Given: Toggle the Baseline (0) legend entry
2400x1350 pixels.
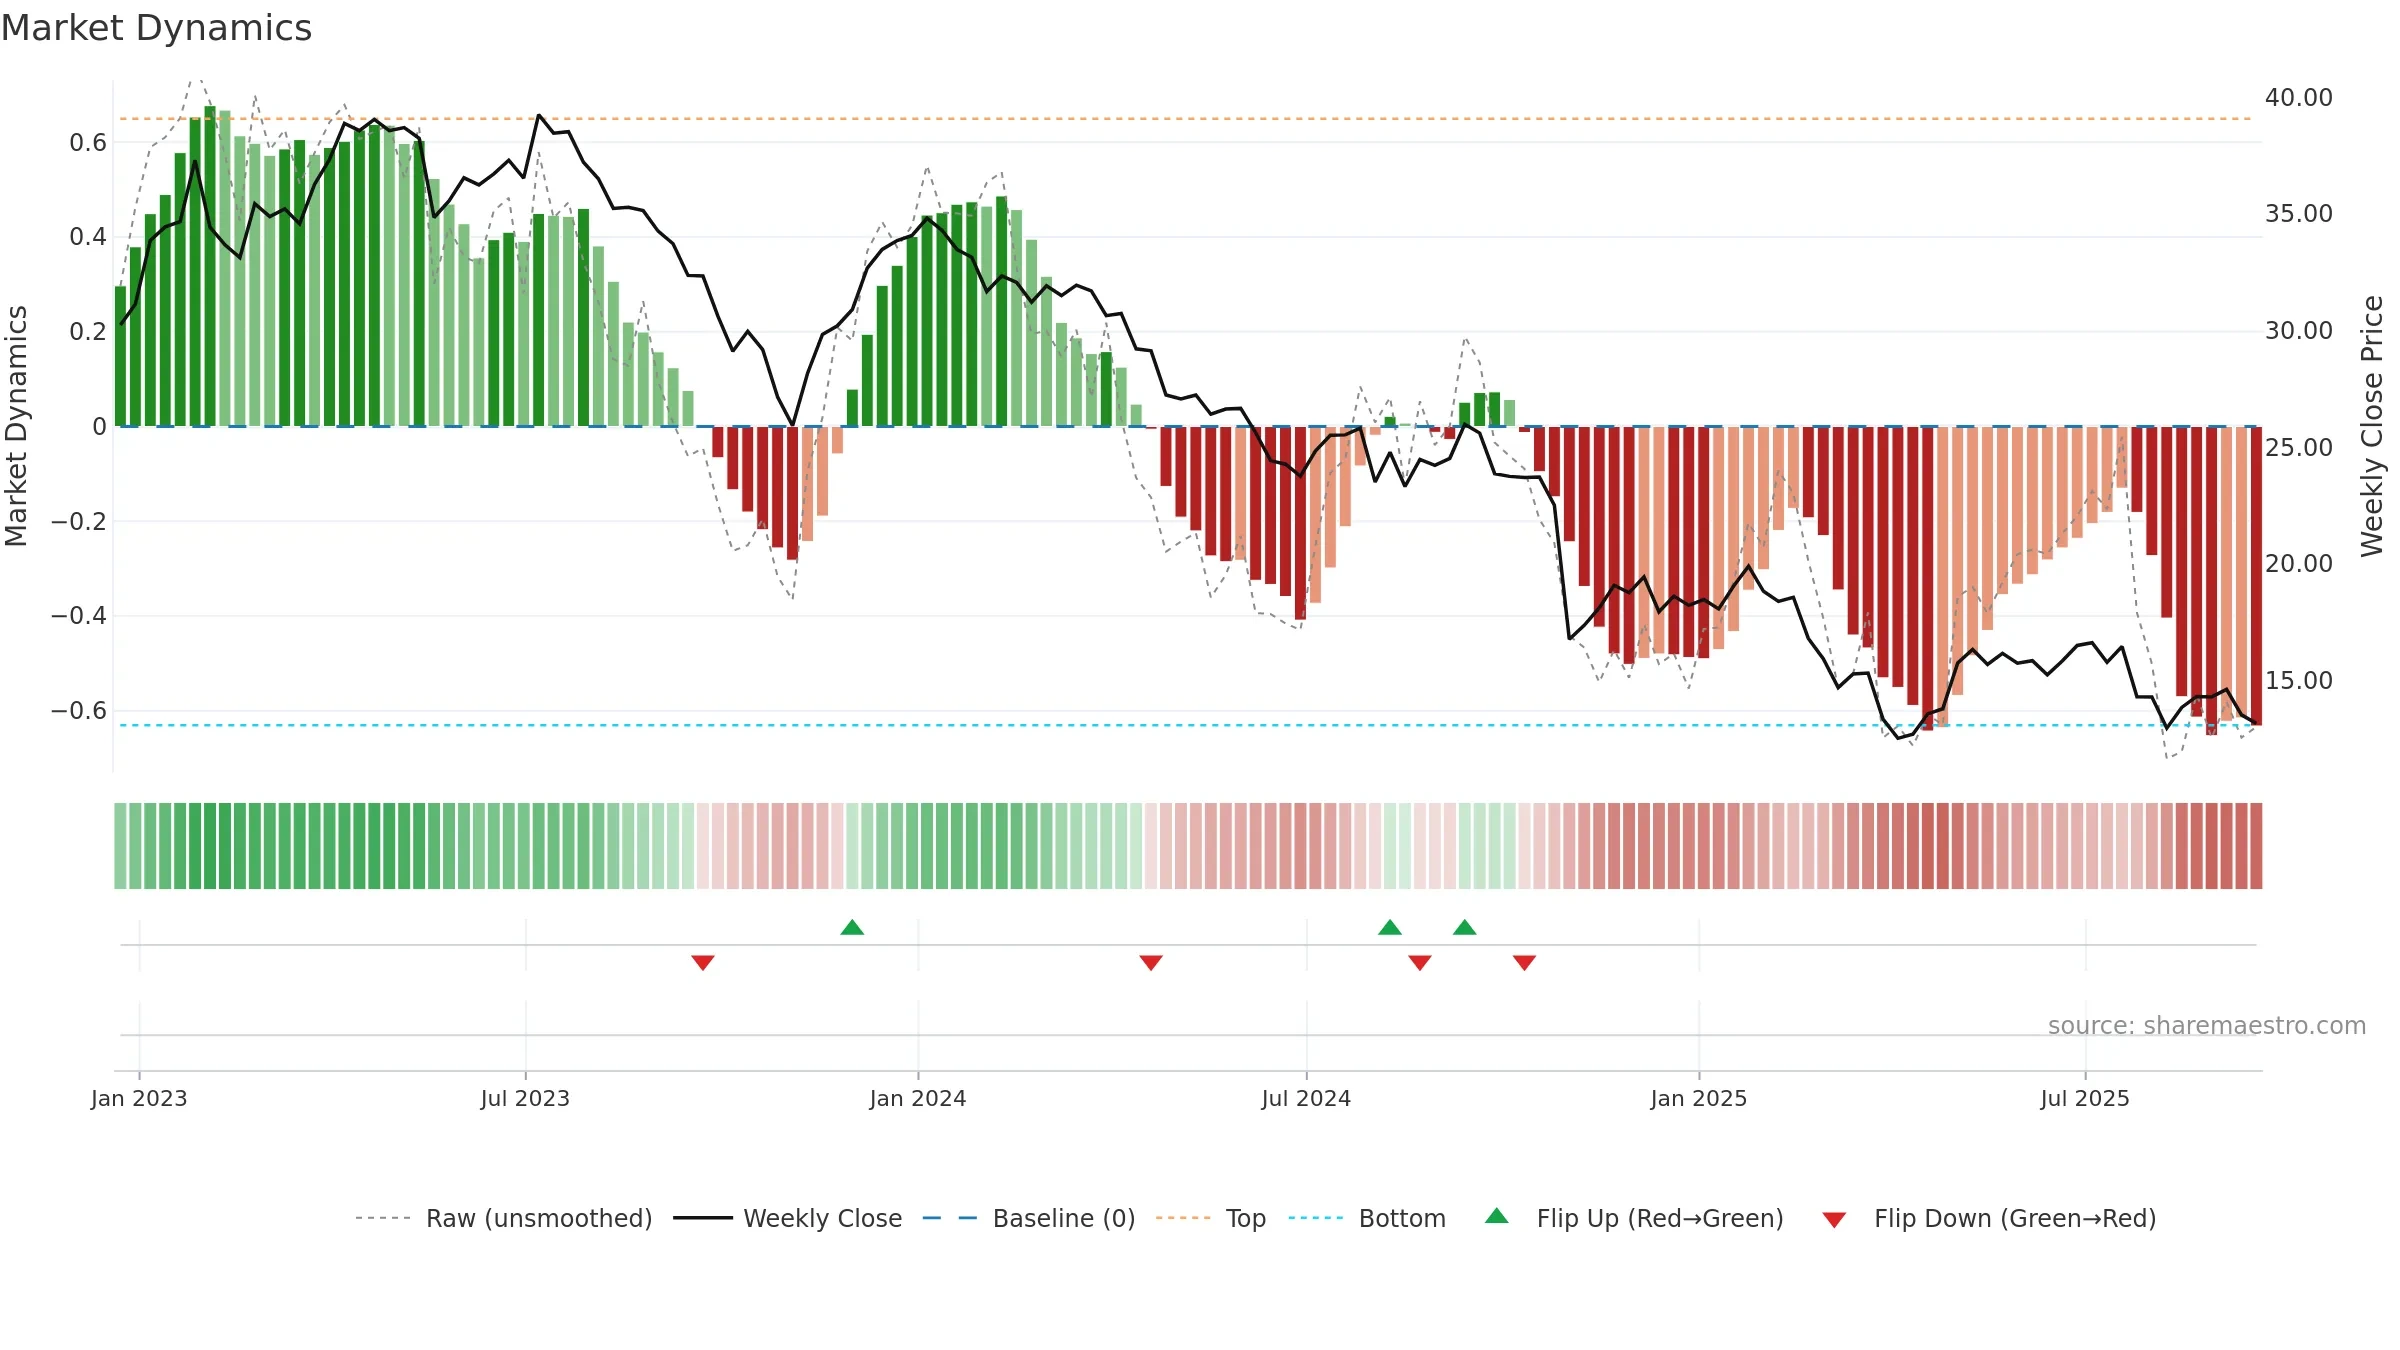Looking at the screenshot, I should coord(1029,1218).
